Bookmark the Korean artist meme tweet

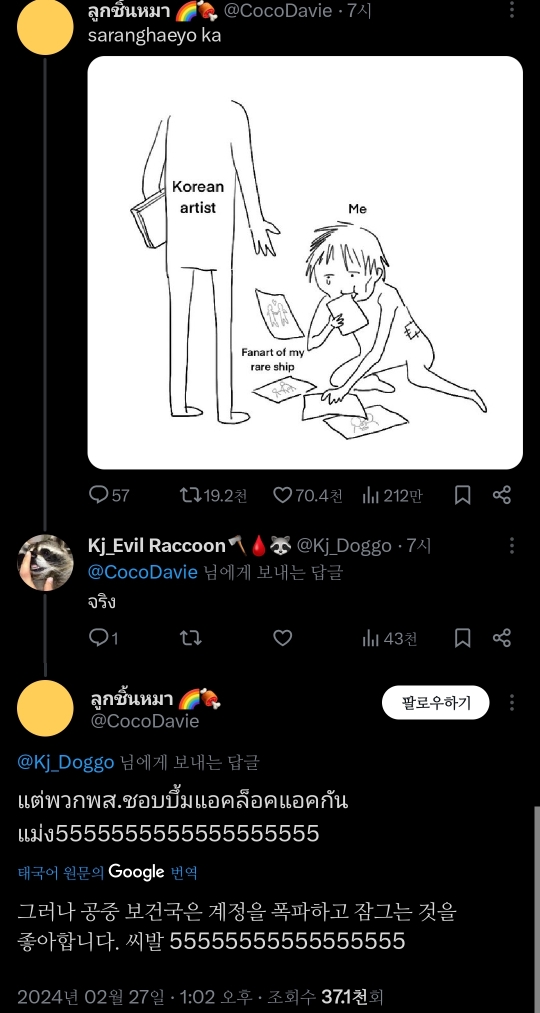(462, 496)
